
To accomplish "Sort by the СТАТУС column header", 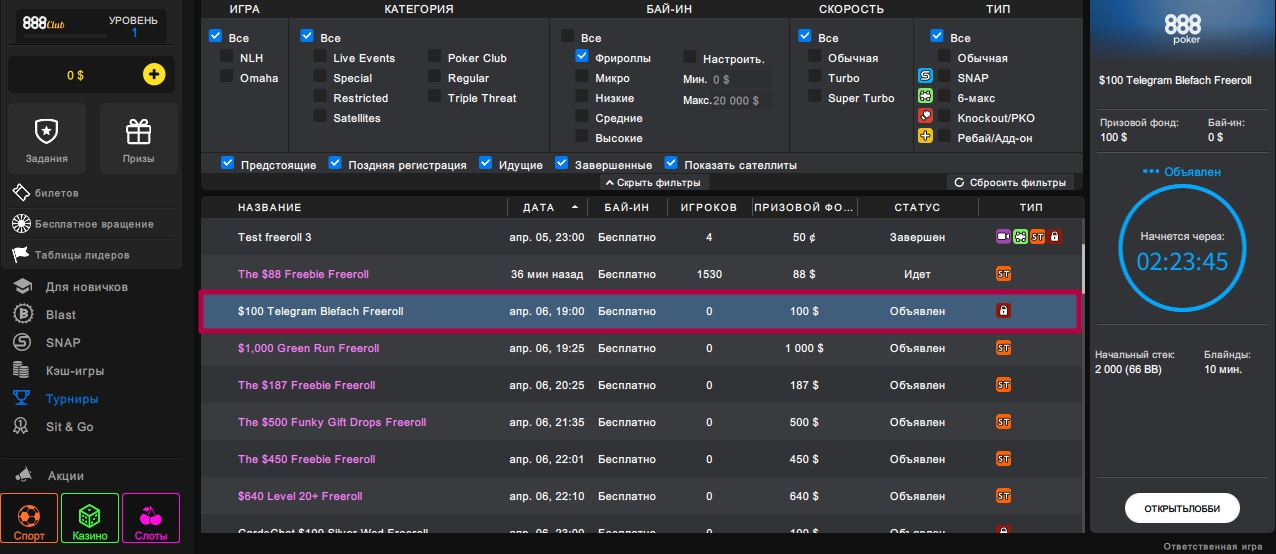I will (917, 208).
